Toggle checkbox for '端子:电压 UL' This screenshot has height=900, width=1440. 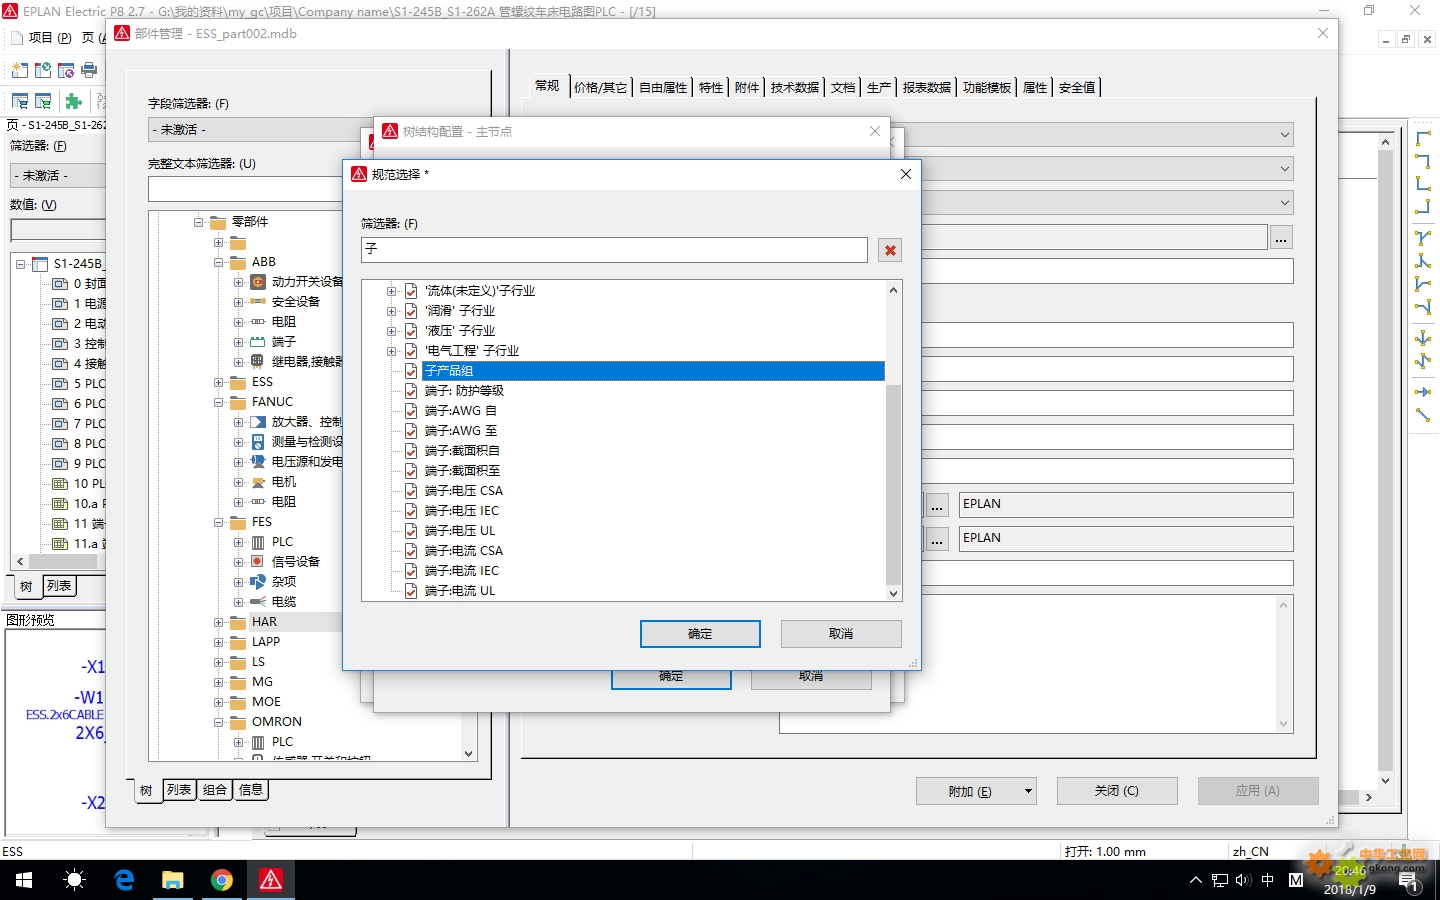pyautogui.click(x=411, y=531)
